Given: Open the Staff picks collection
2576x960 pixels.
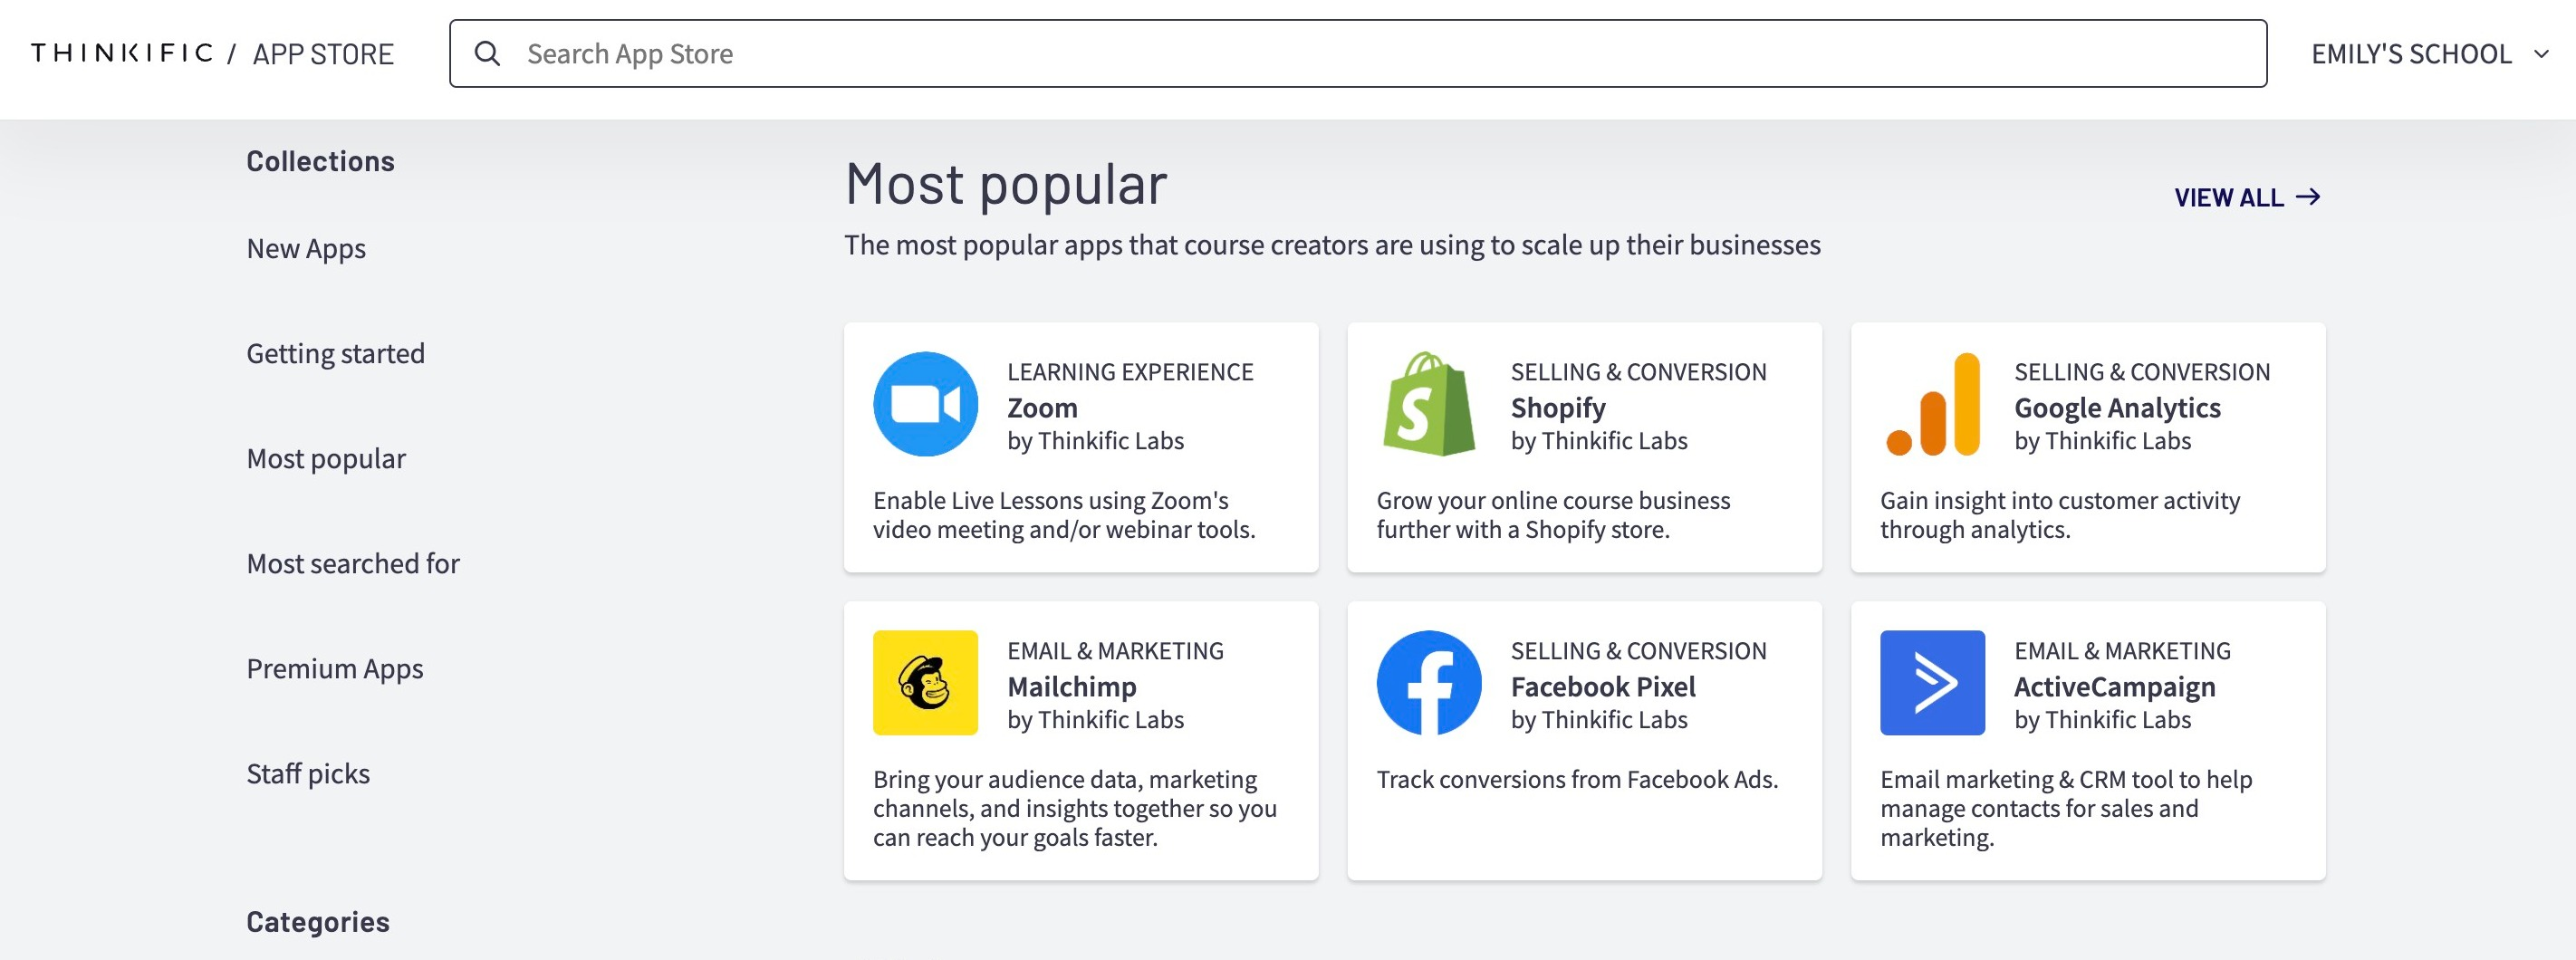Looking at the screenshot, I should pos(308,774).
